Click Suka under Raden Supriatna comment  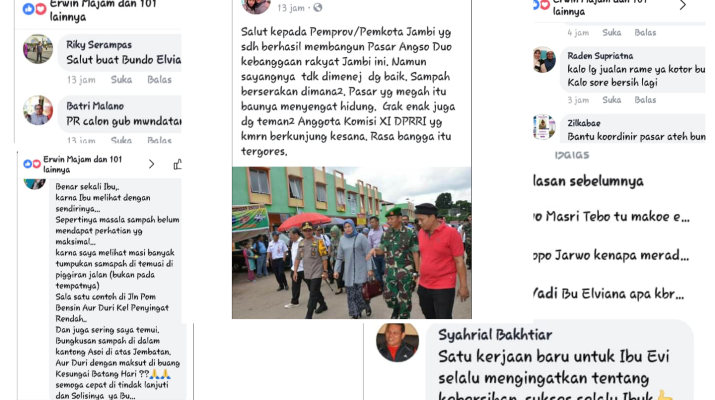click(x=611, y=99)
